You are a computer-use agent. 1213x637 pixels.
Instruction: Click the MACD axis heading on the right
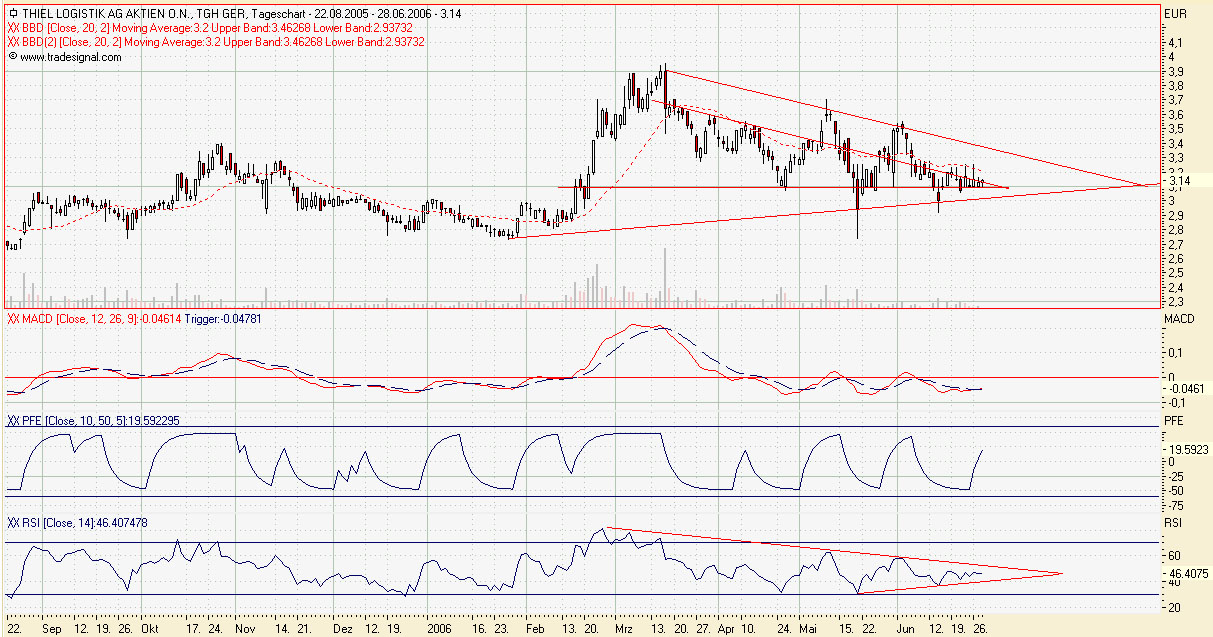(1179, 318)
